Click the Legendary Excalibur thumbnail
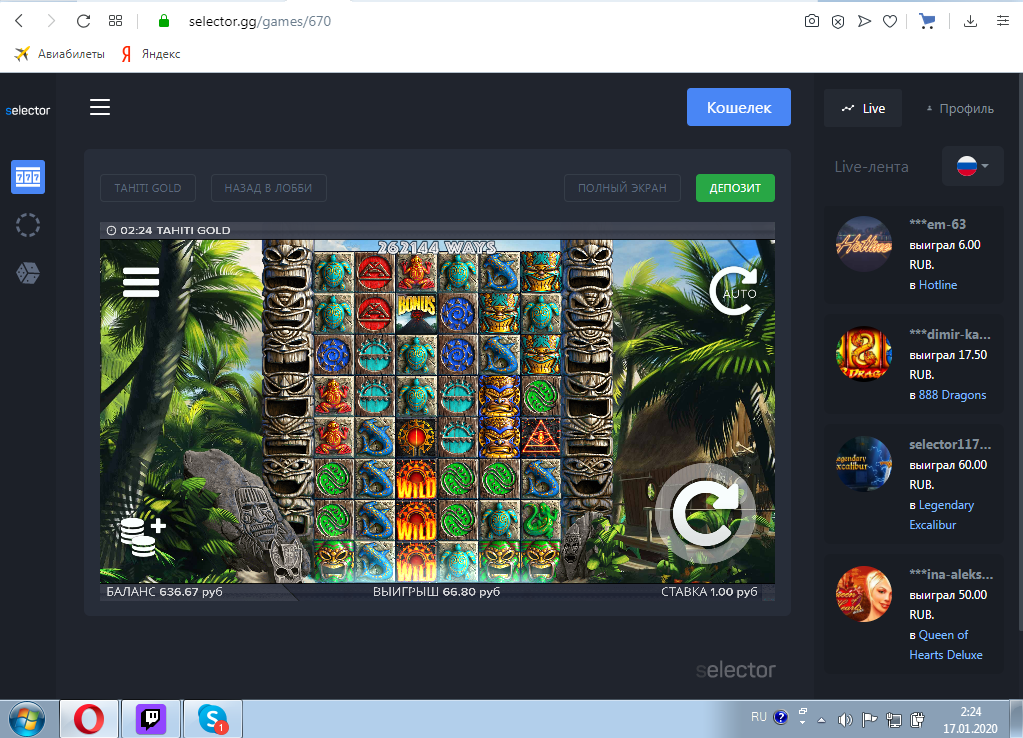Screen dimensions: 1023x738 pos(864,463)
